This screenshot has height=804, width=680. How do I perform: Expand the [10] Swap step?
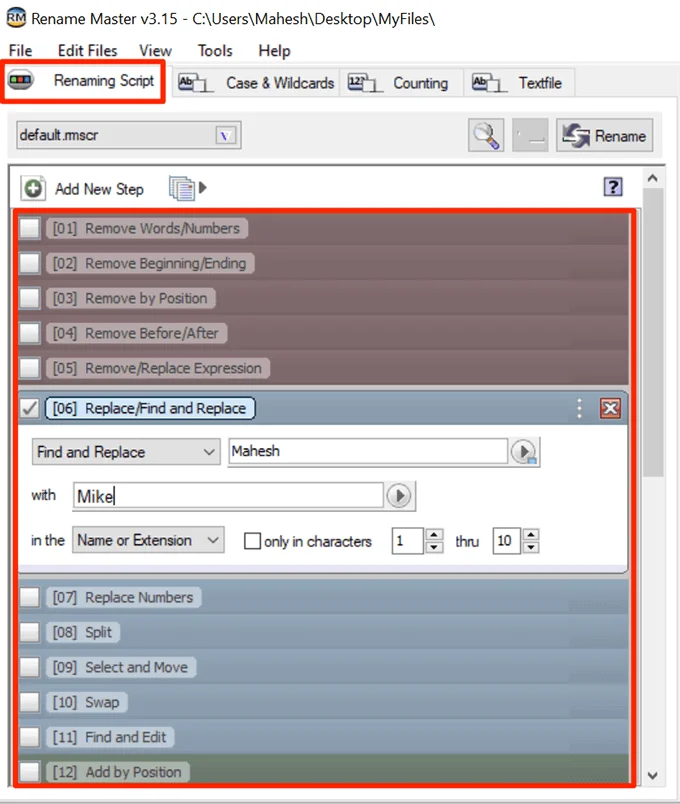(87, 702)
